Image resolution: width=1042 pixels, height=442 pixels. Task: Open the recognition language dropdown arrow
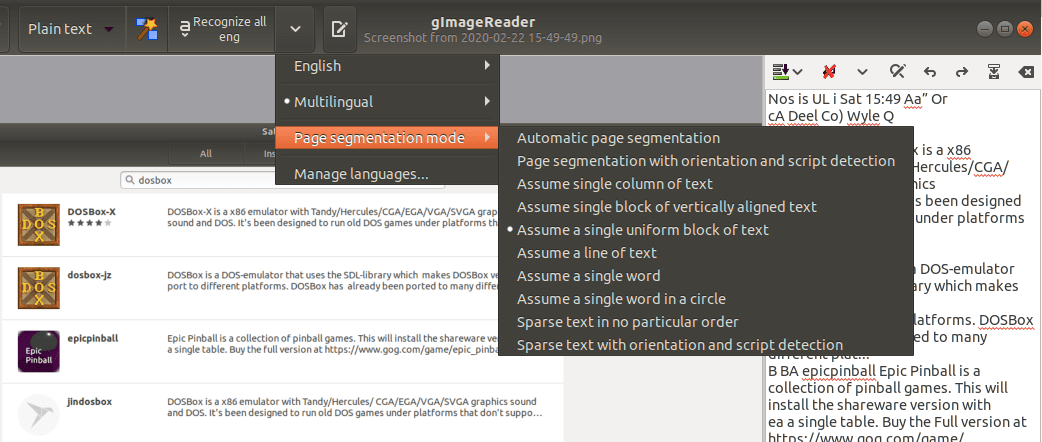pyautogui.click(x=296, y=29)
